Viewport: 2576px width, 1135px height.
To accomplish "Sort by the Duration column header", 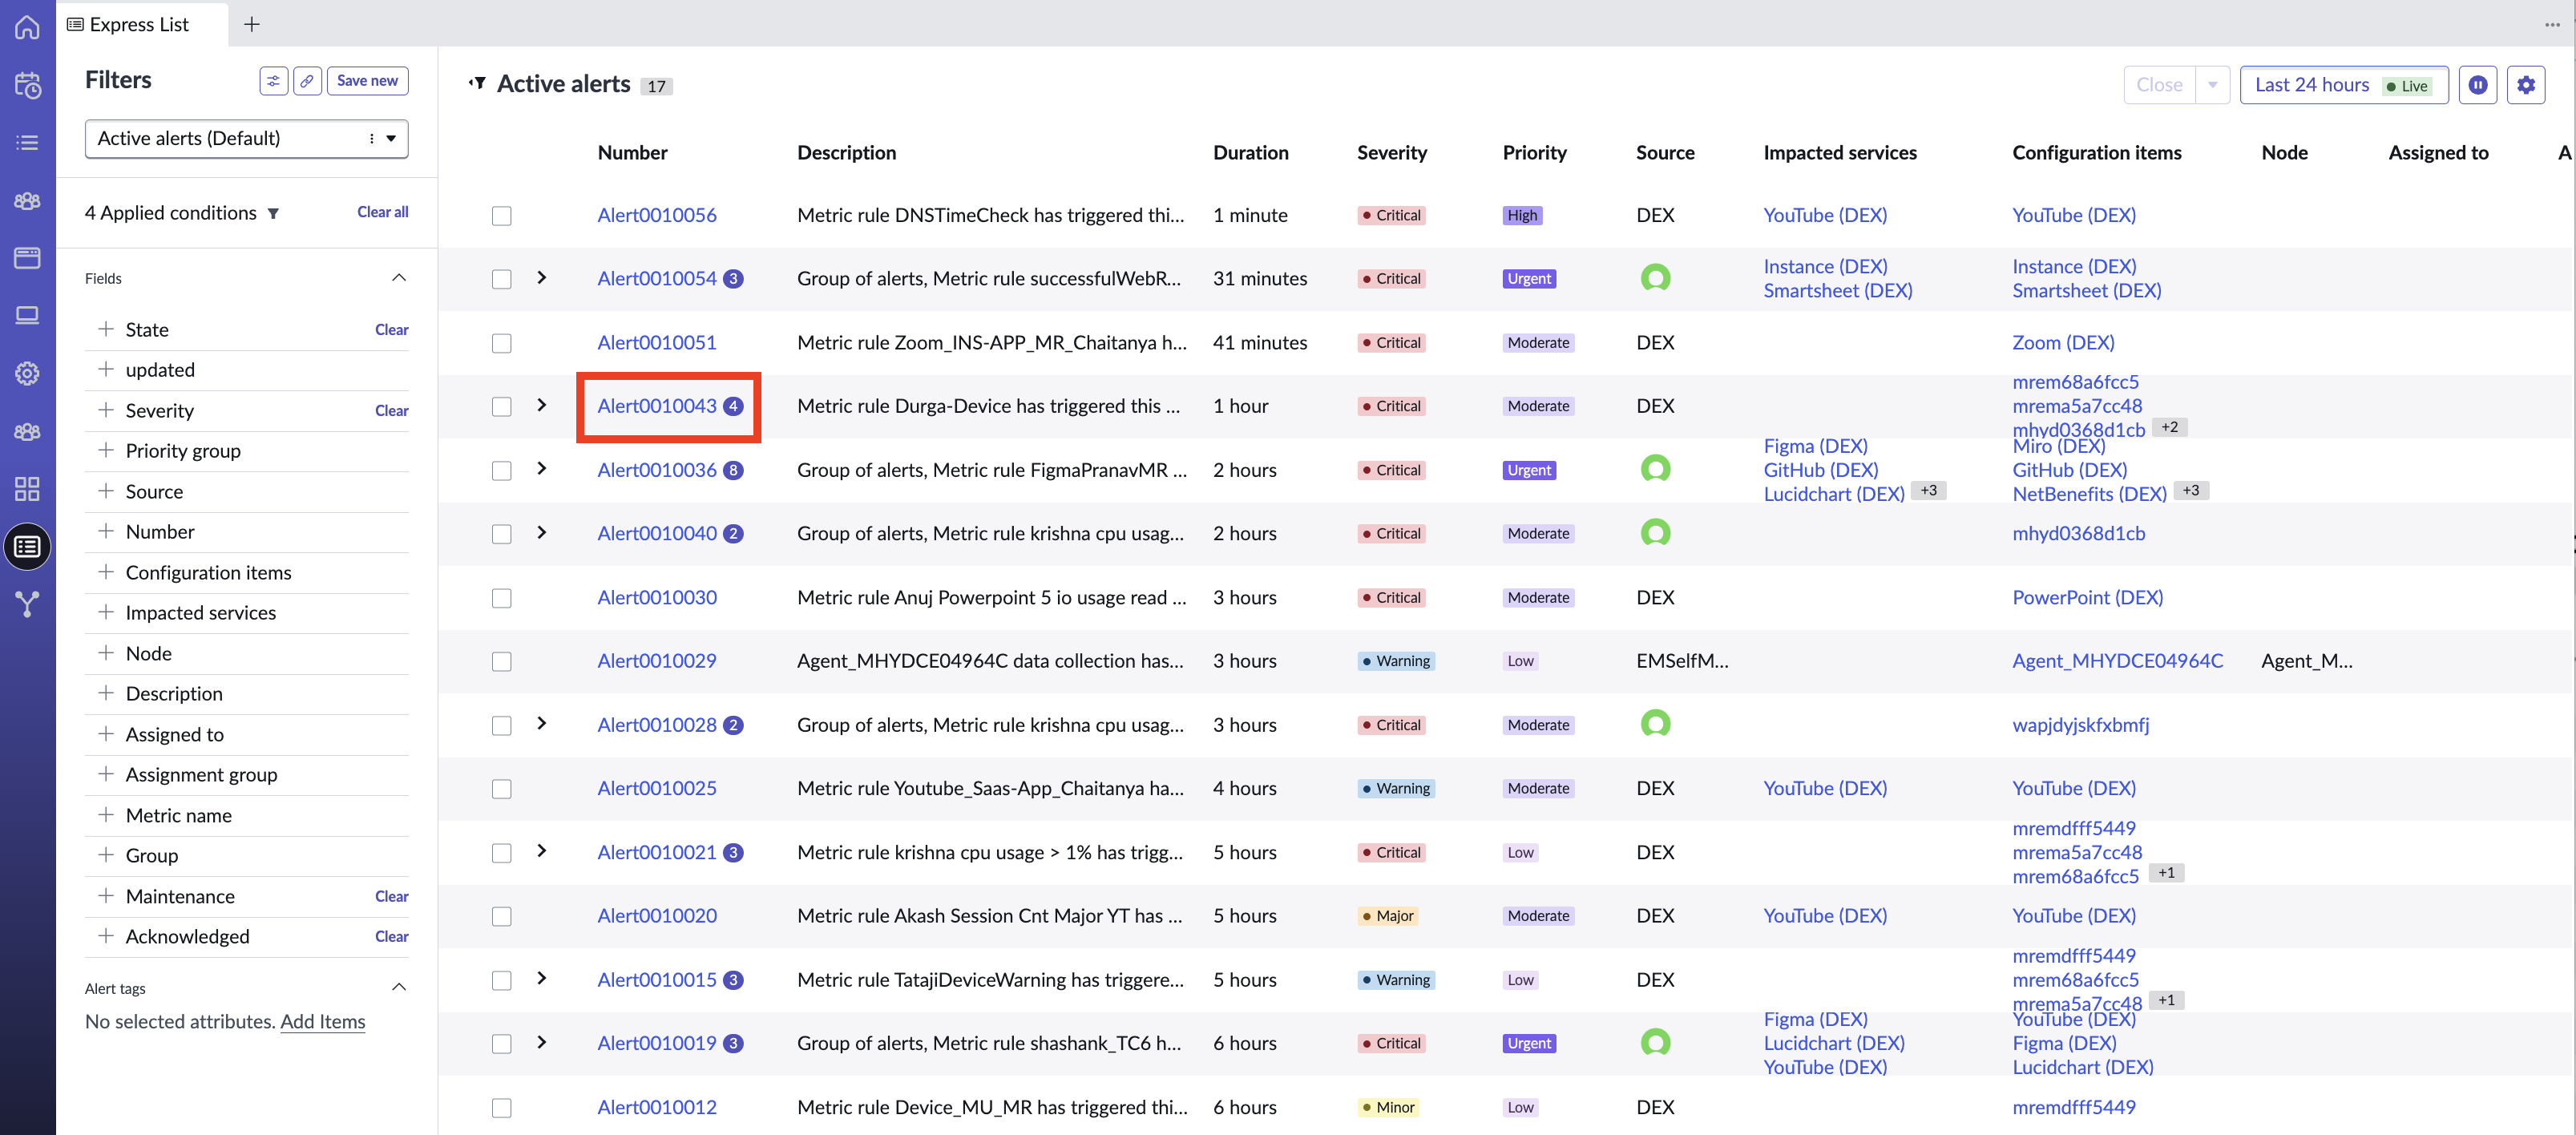I will (1250, 153).
